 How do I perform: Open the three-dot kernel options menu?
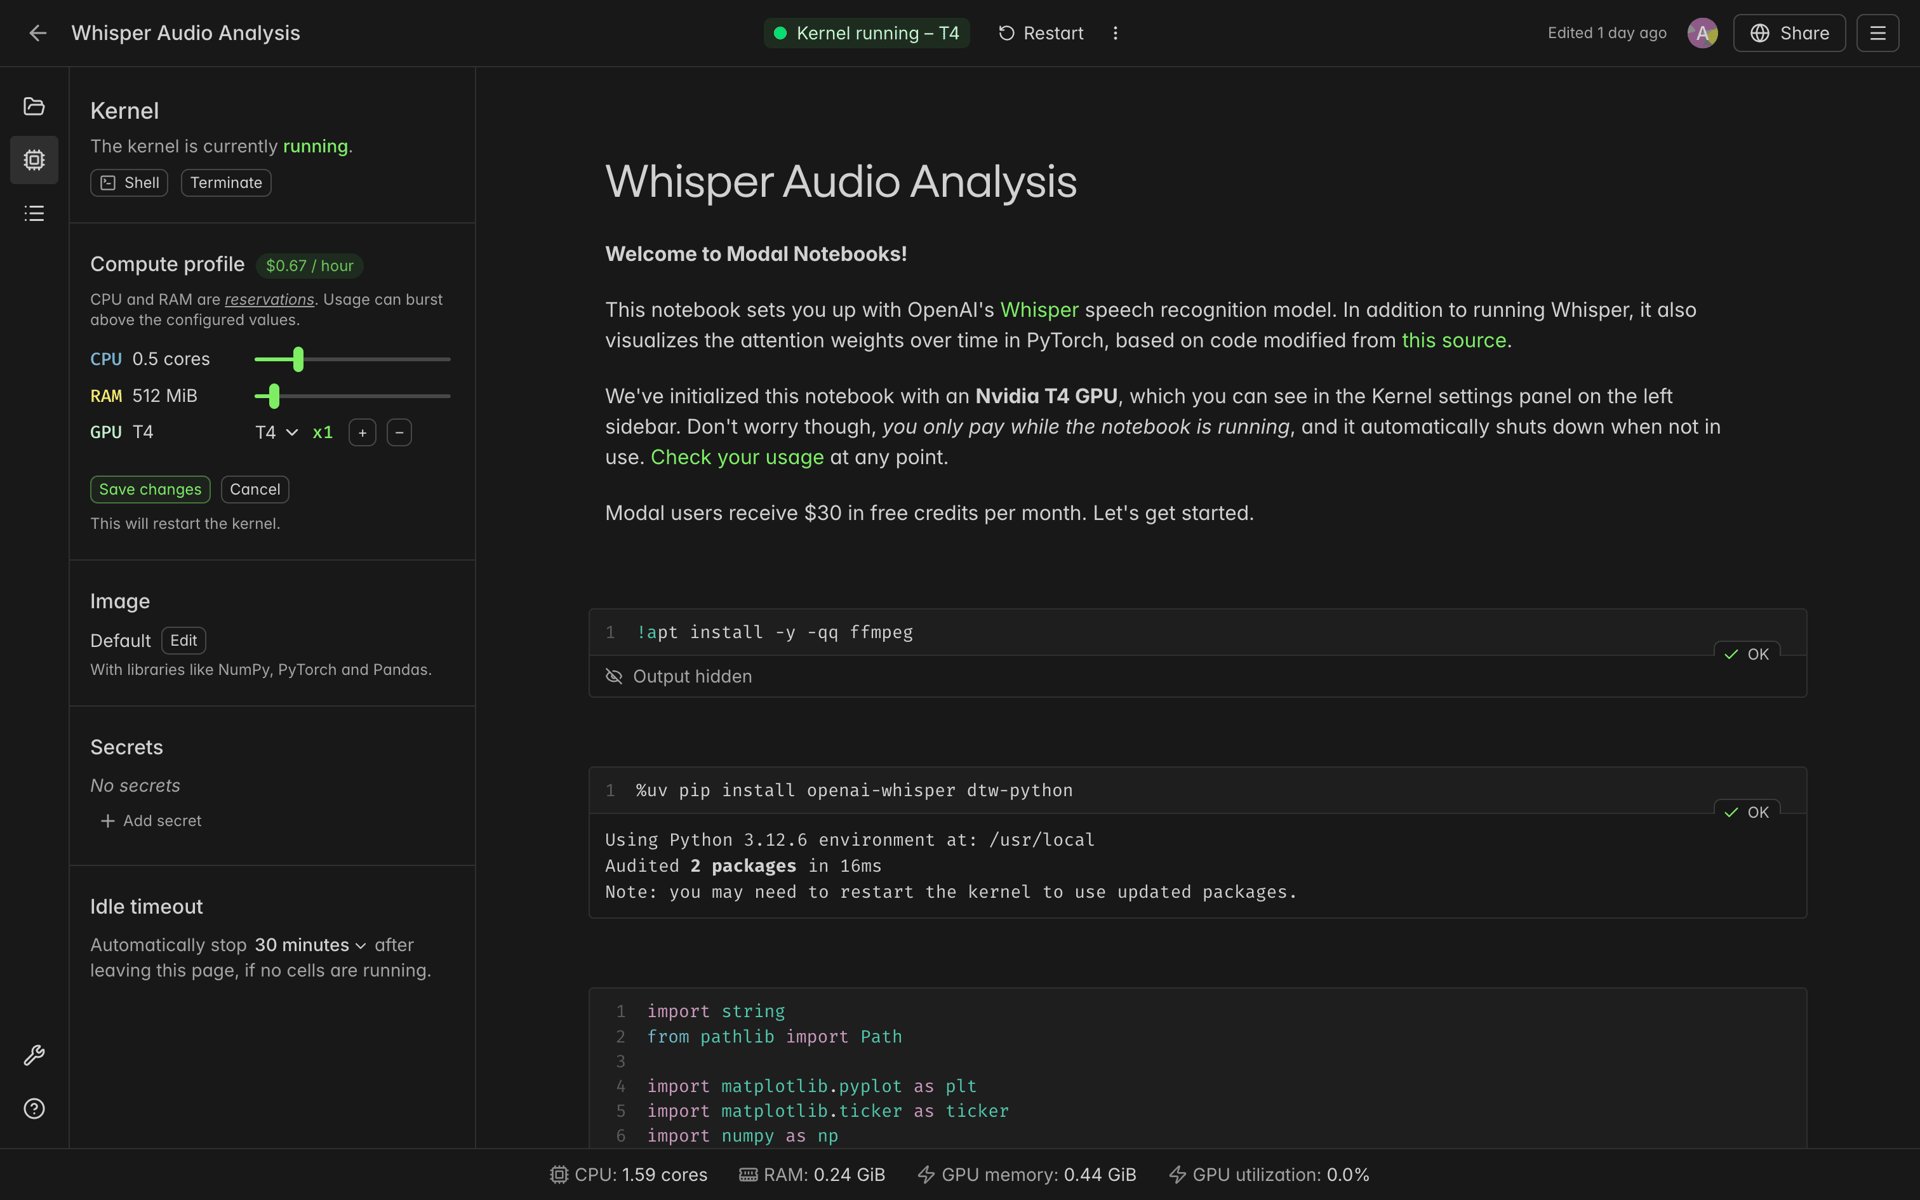click(1115, 33)
